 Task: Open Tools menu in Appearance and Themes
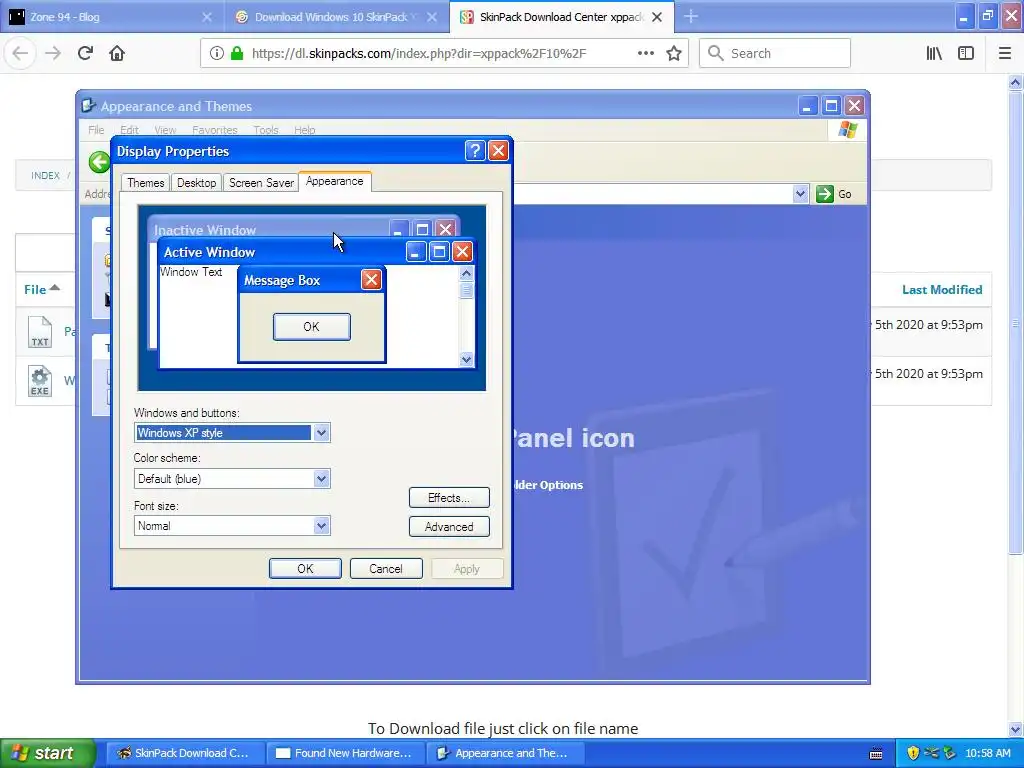pyautogui.click(x=266, y=130)
